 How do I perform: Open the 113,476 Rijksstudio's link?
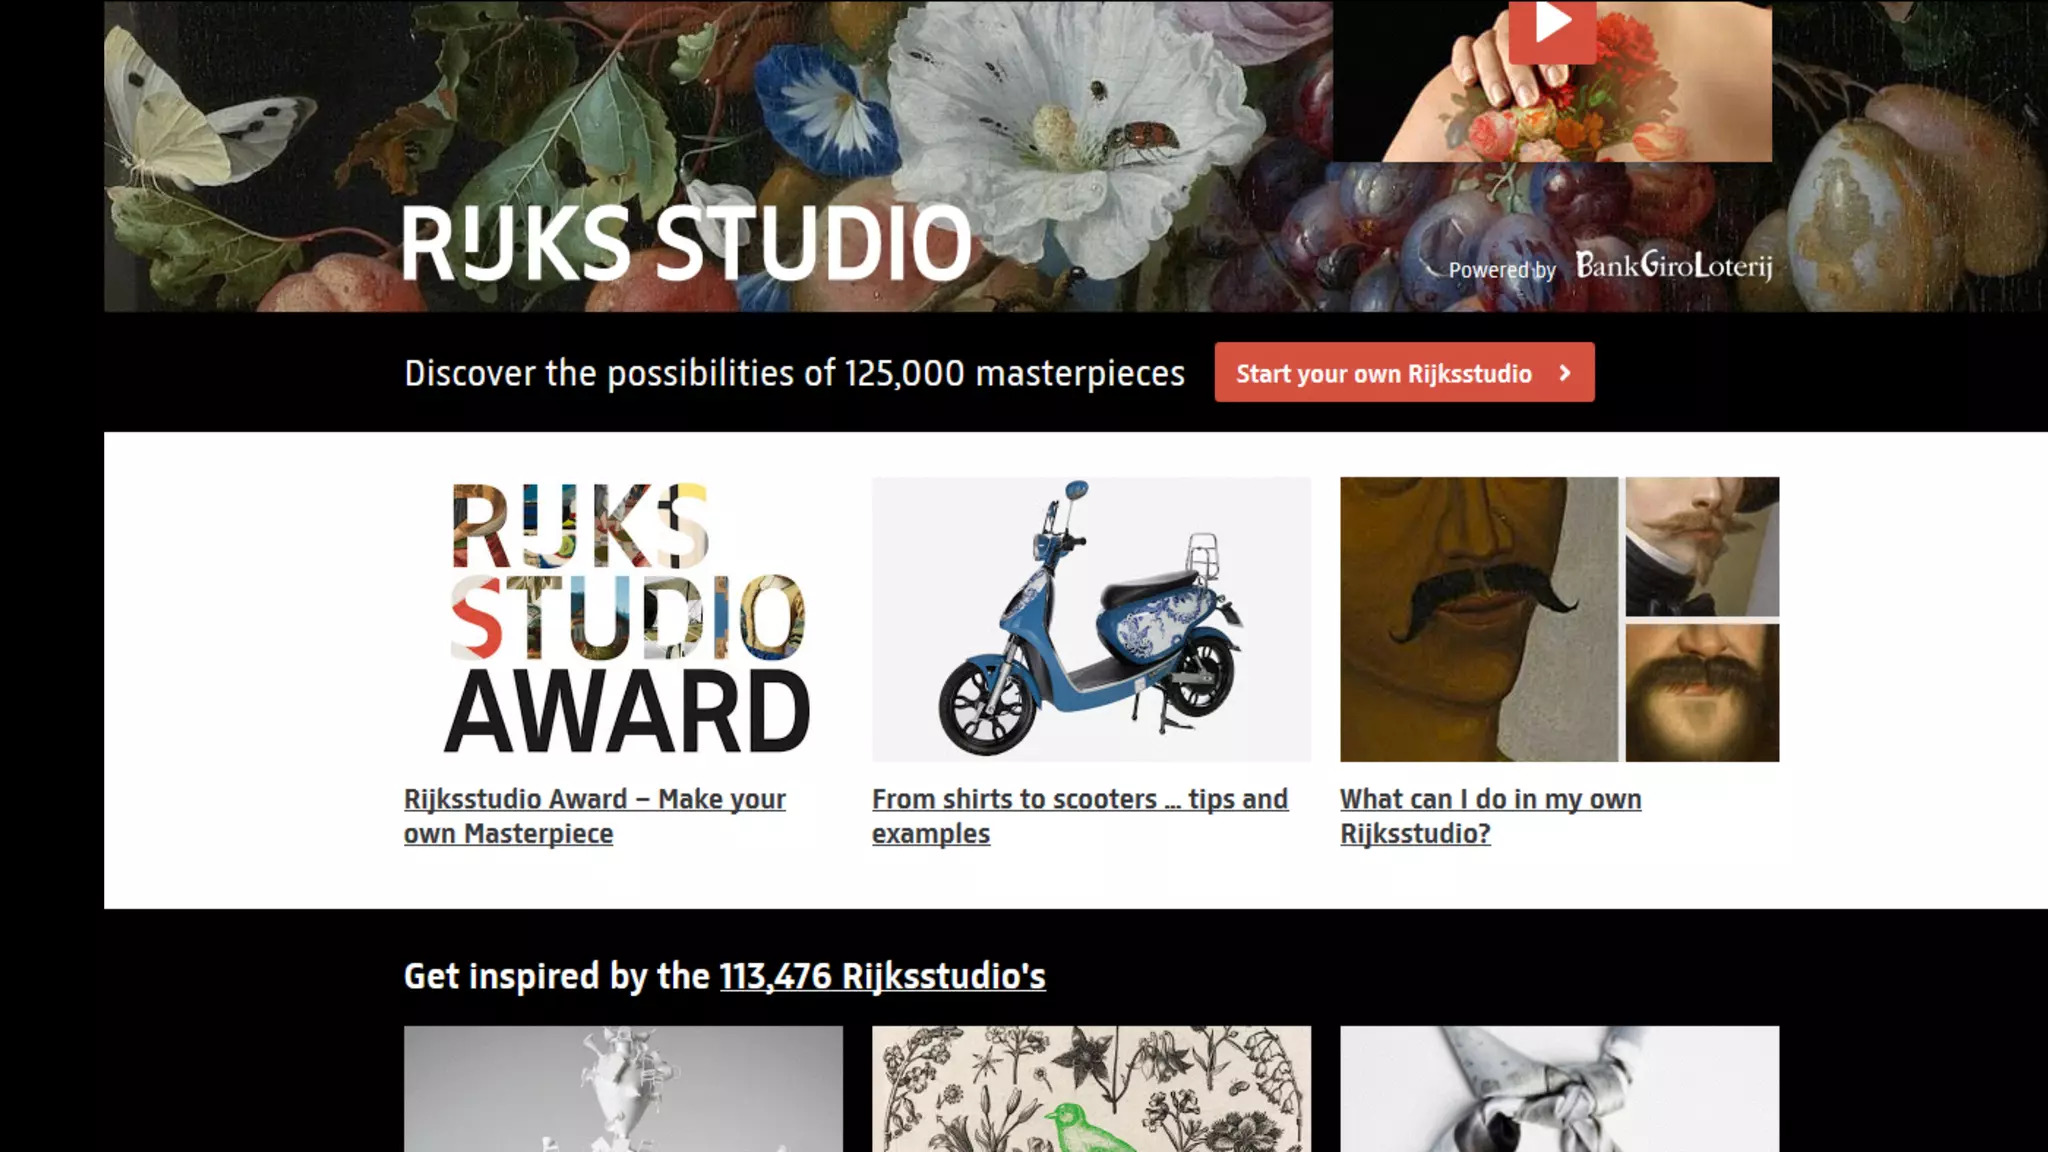click(x=882, y=976)
